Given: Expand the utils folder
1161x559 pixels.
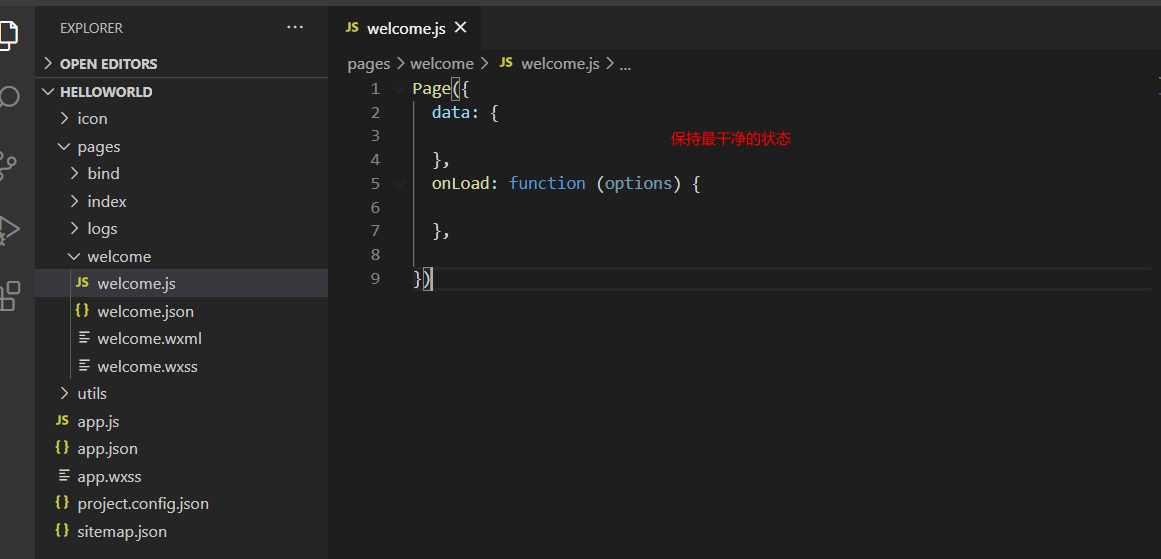Looking at the screenshot, I should 181,393.
